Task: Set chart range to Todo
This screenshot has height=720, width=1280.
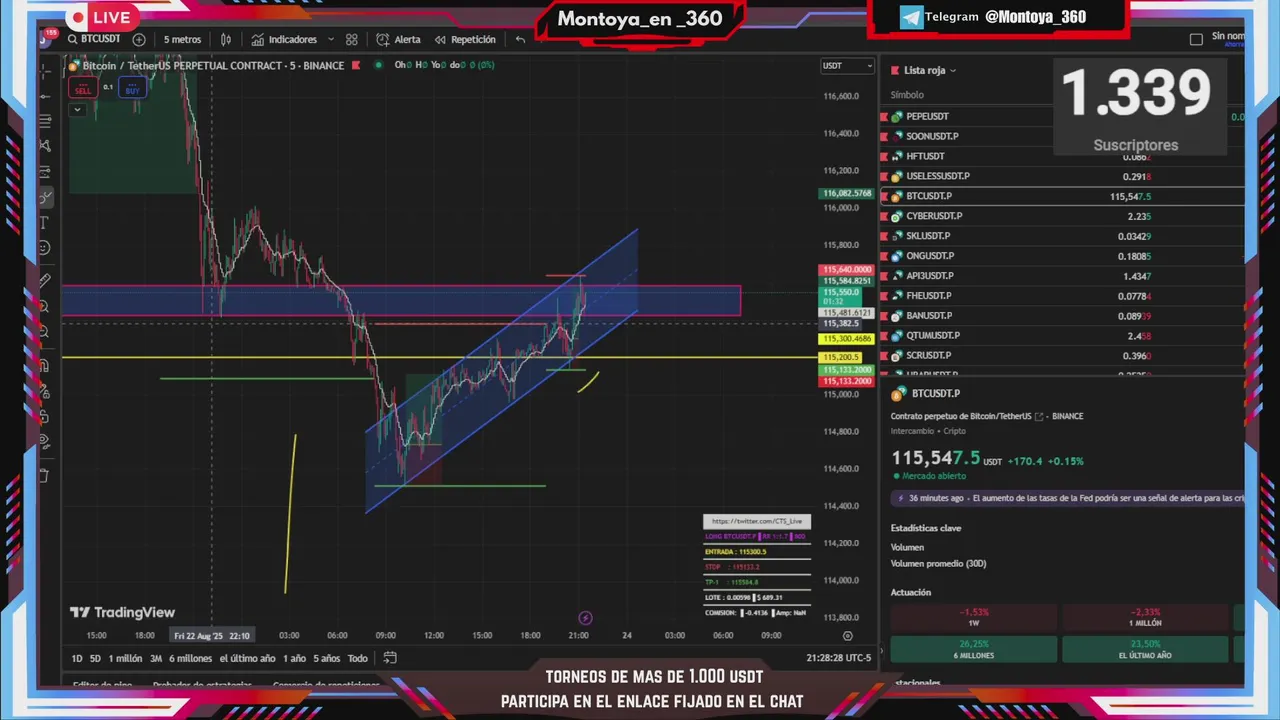Action: [357, 658]
